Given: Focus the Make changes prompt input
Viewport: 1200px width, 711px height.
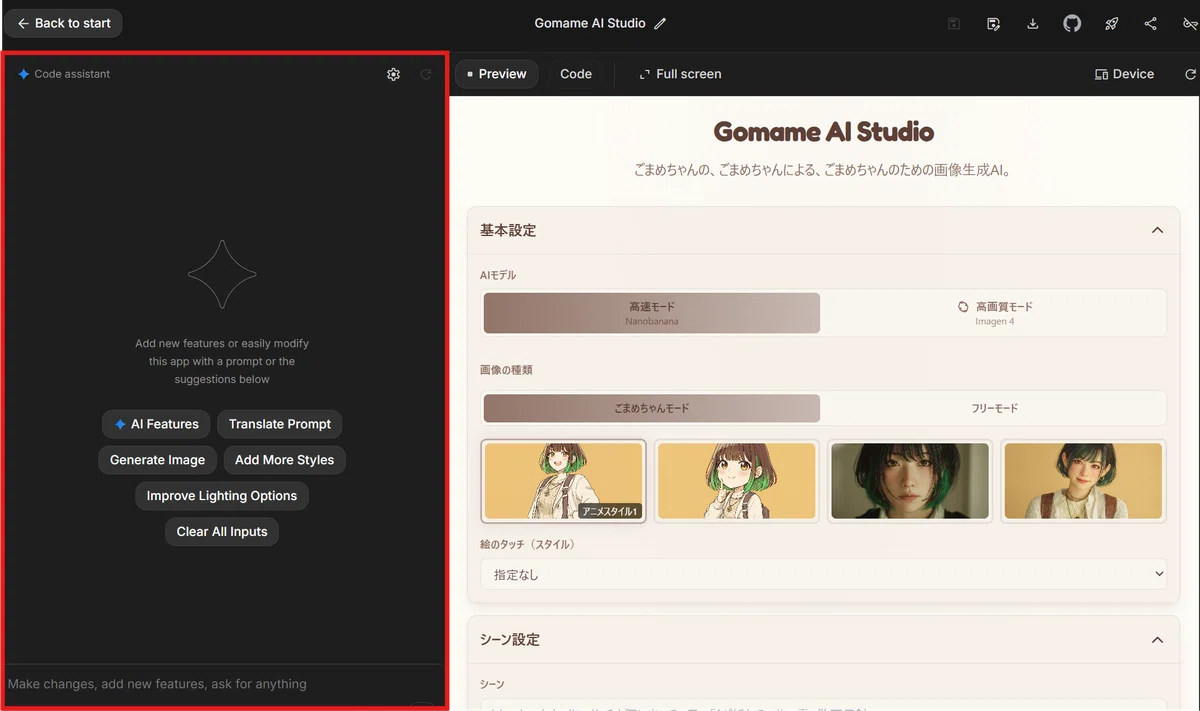Looking at the screenshot, I should [224, 684].
